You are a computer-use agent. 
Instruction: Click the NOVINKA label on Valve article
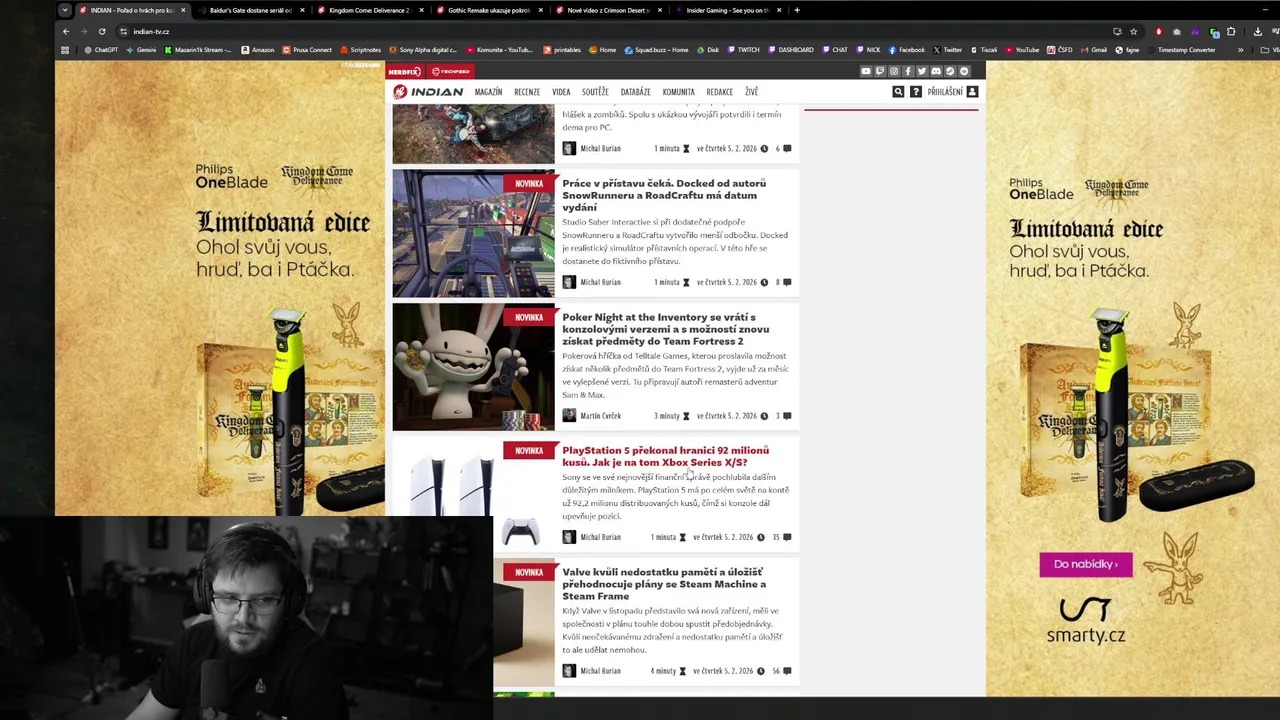[529, 572]
